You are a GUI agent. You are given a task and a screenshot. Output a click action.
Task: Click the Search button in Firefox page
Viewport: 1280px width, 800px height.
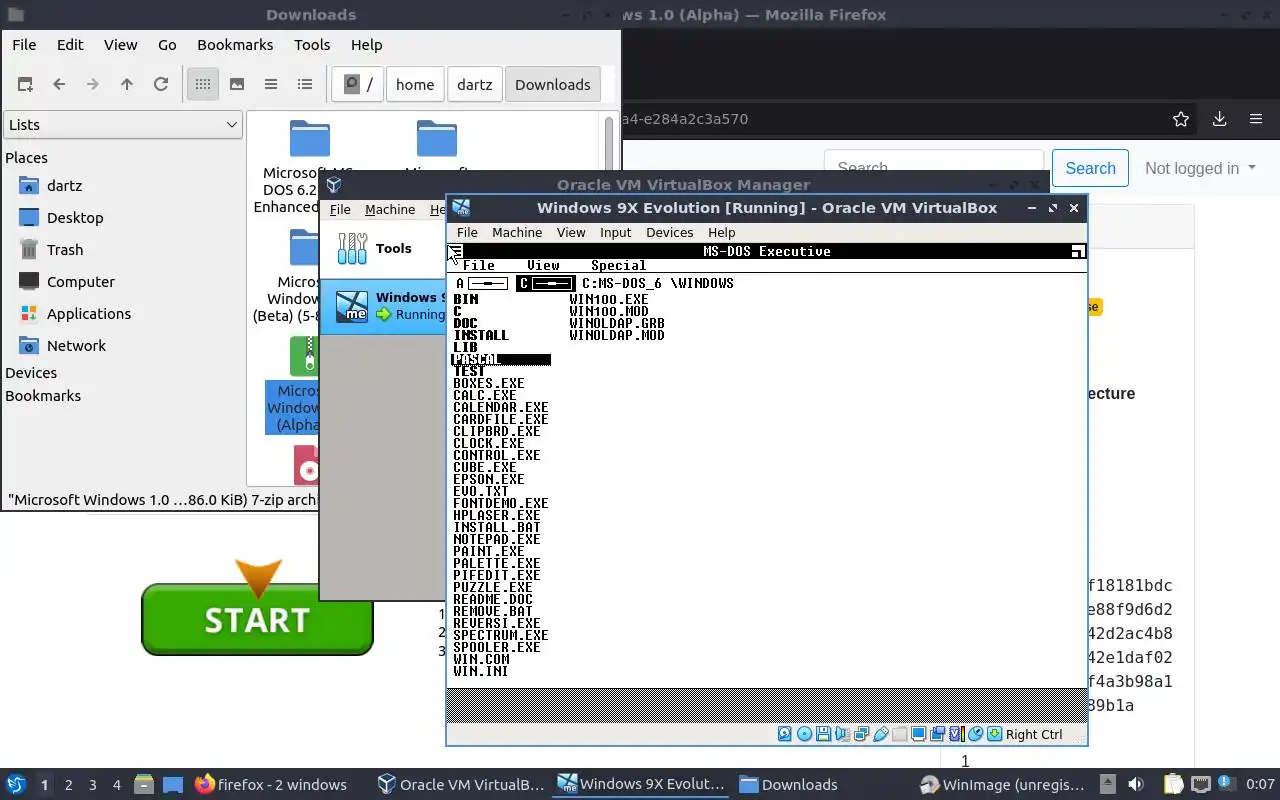click(1090, 168)
